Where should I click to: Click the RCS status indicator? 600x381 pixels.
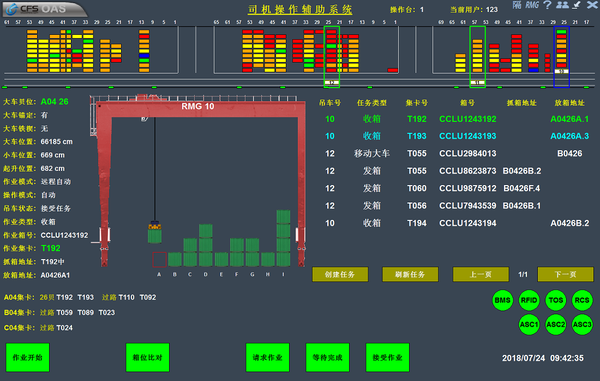coord(582,300)
